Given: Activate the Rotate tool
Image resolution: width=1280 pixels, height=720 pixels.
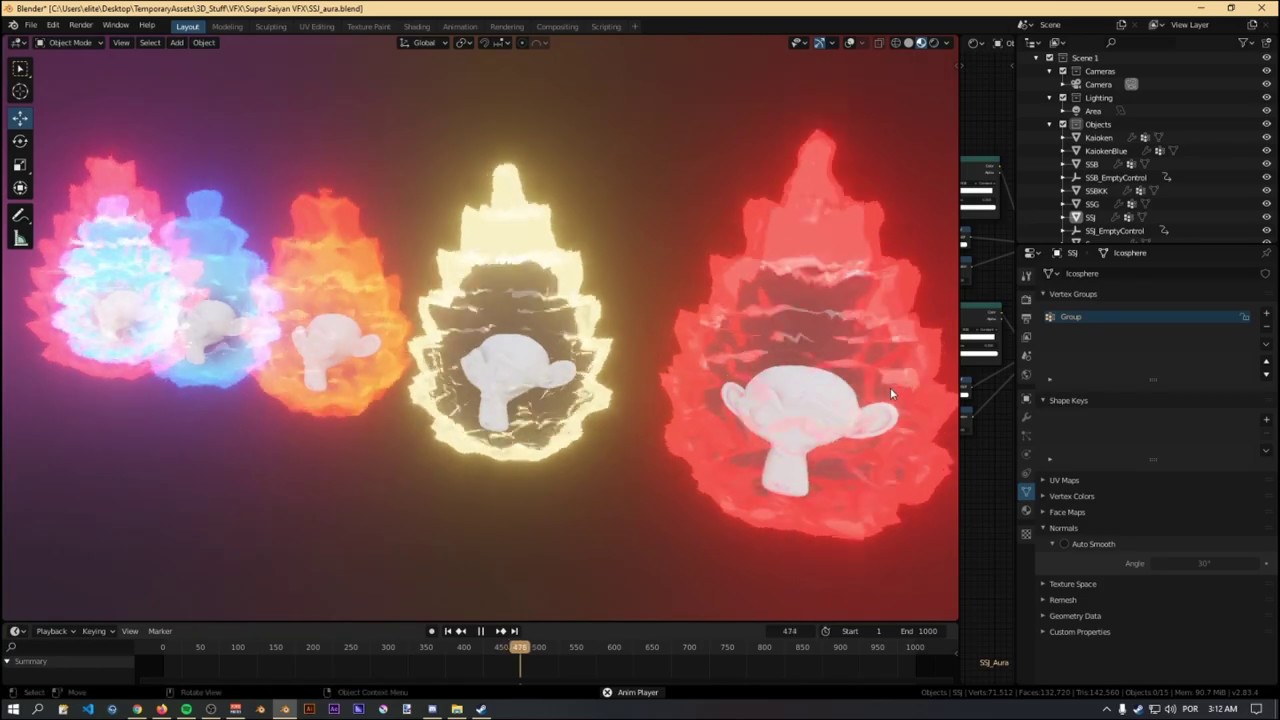Looking at the screenshot, I should click(x=20, y=141).
